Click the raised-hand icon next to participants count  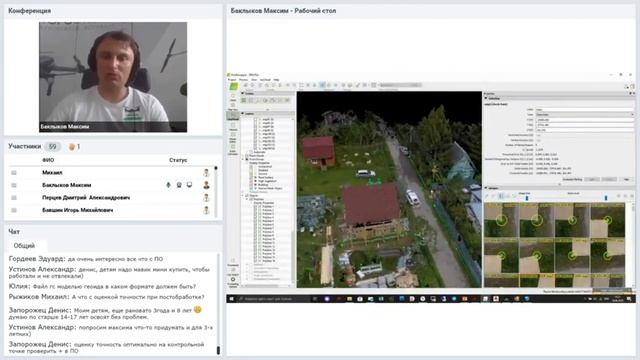pos(72,147)
